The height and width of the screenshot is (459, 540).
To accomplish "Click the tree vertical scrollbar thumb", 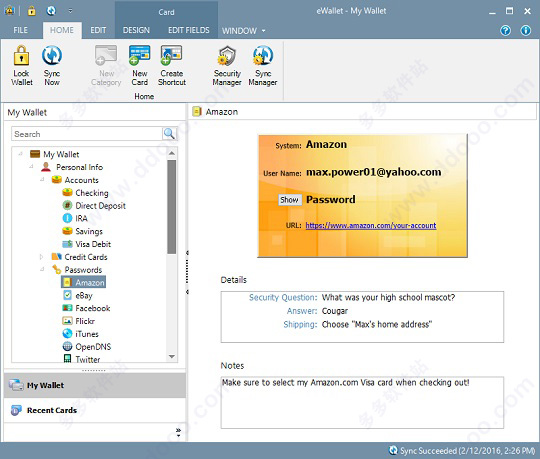I will (172, 207).
